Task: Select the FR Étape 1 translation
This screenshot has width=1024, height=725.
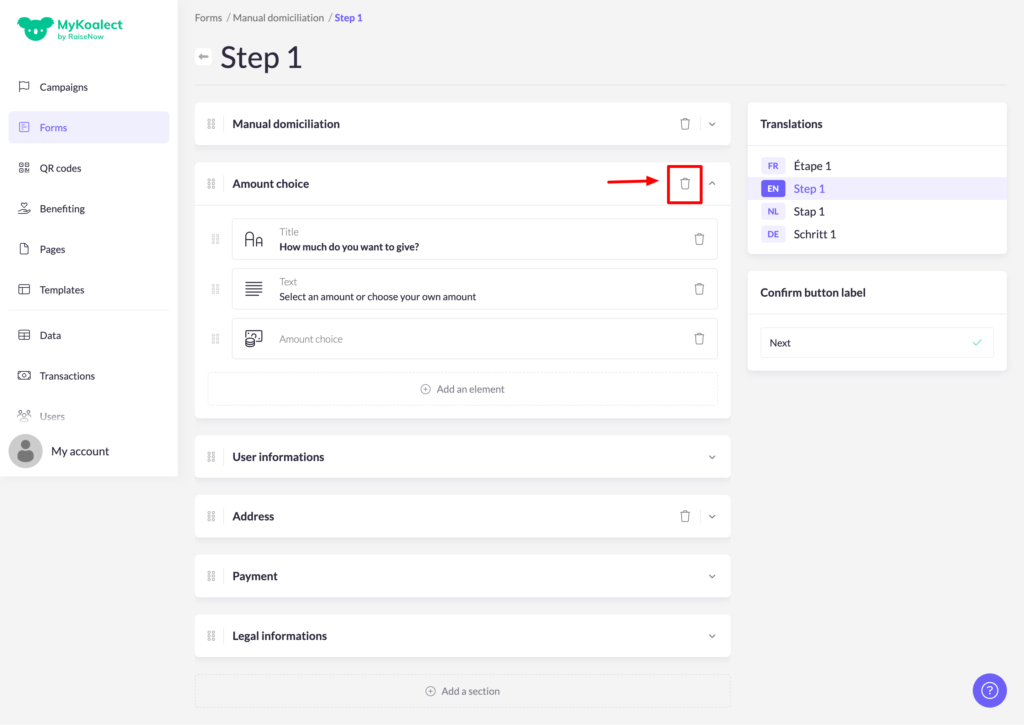Action: [x=811, y=166]
